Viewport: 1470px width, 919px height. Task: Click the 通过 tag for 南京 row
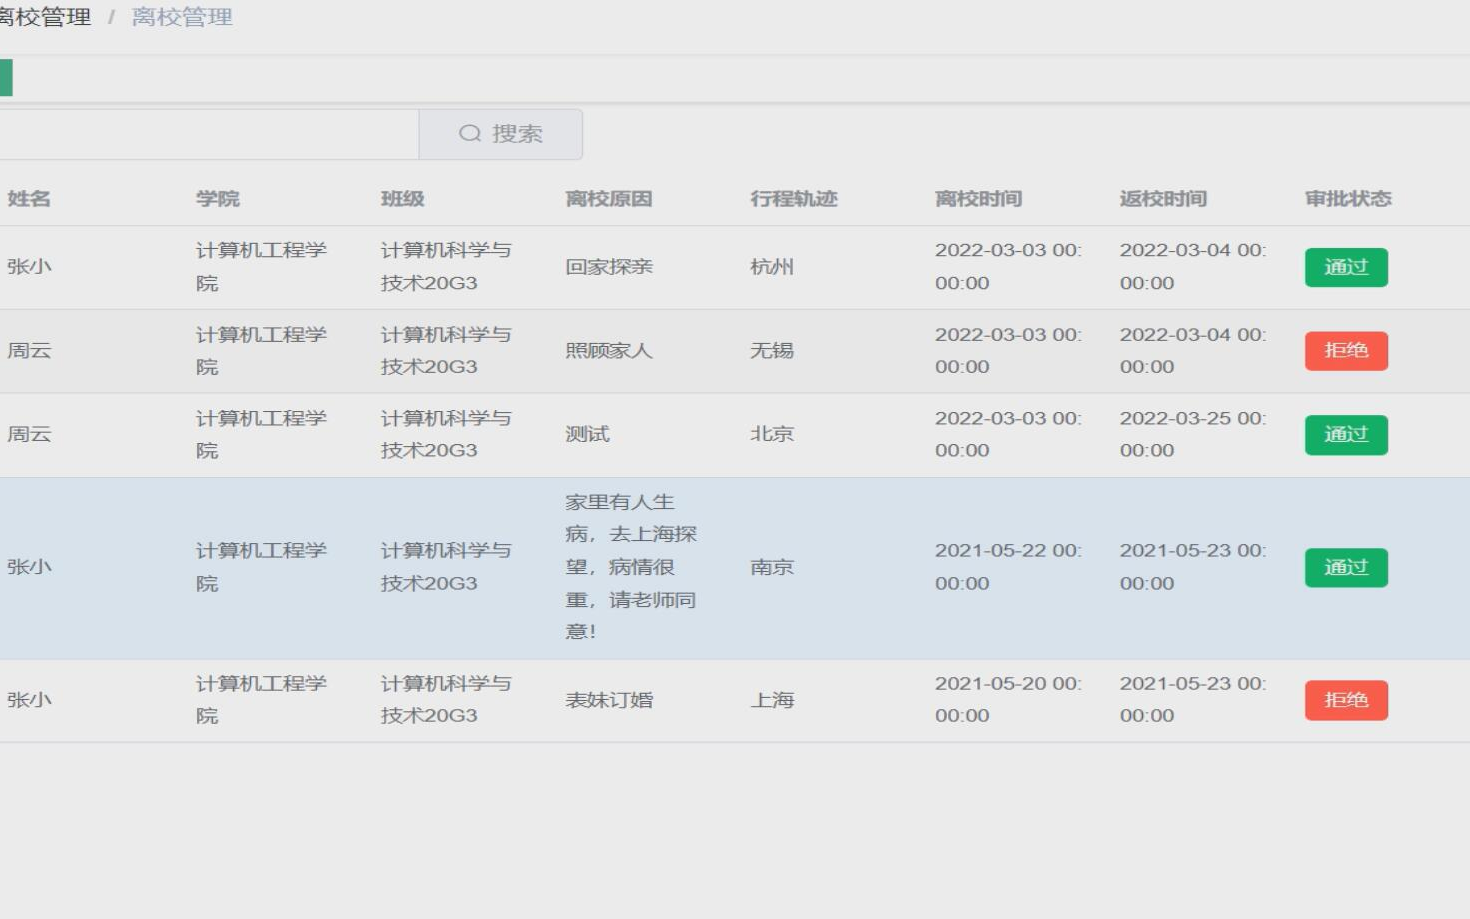[1346, 568]
